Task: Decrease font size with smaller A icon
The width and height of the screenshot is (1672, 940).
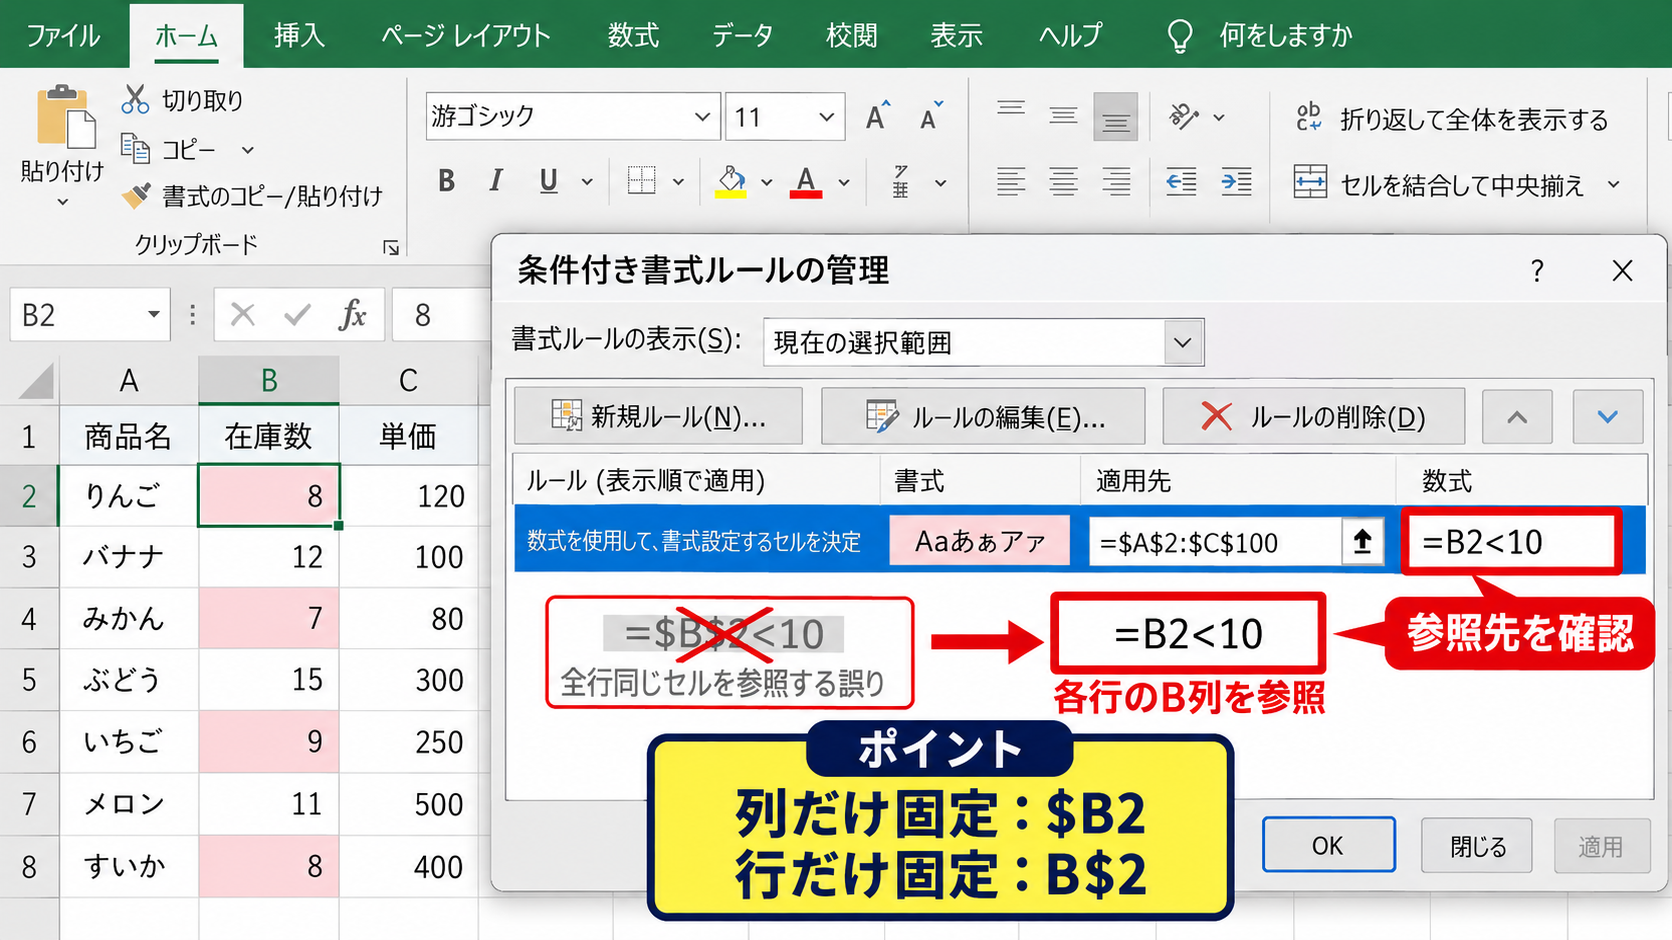Action: click(x=931, y=116)
